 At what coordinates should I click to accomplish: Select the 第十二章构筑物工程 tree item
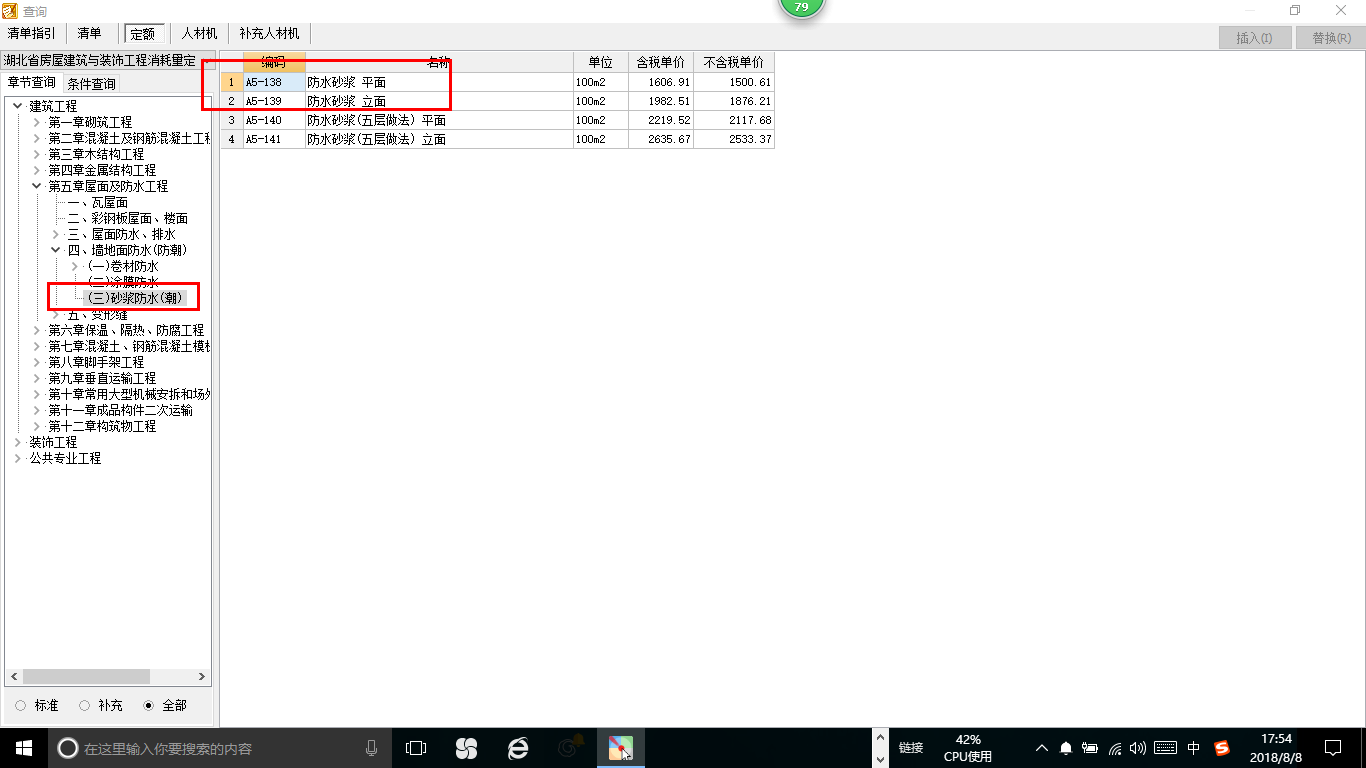102,426
